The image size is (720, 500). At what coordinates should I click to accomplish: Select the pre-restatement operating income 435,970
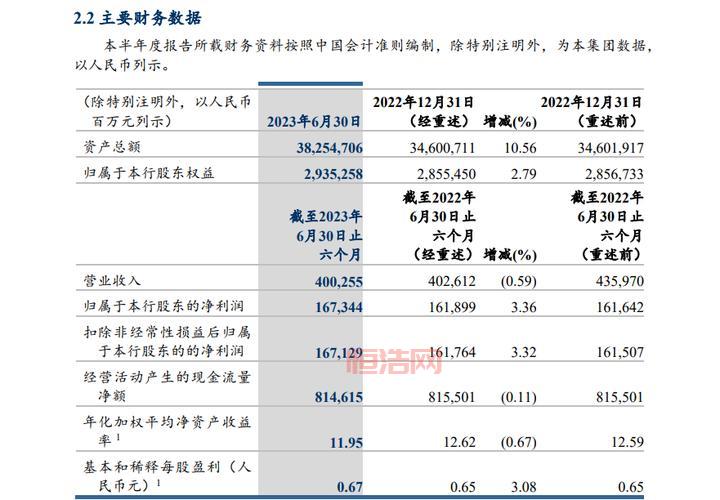(x=613, y=283)
